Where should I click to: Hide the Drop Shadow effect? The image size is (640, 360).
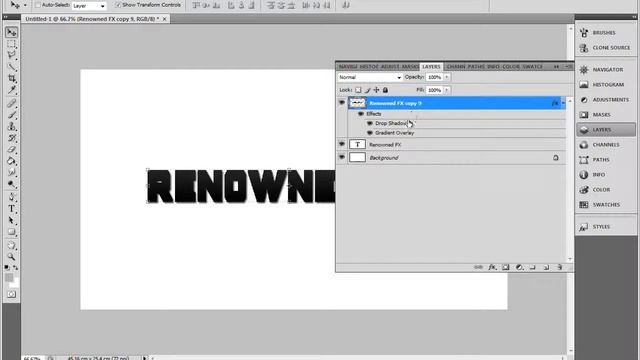pos(370,123)
